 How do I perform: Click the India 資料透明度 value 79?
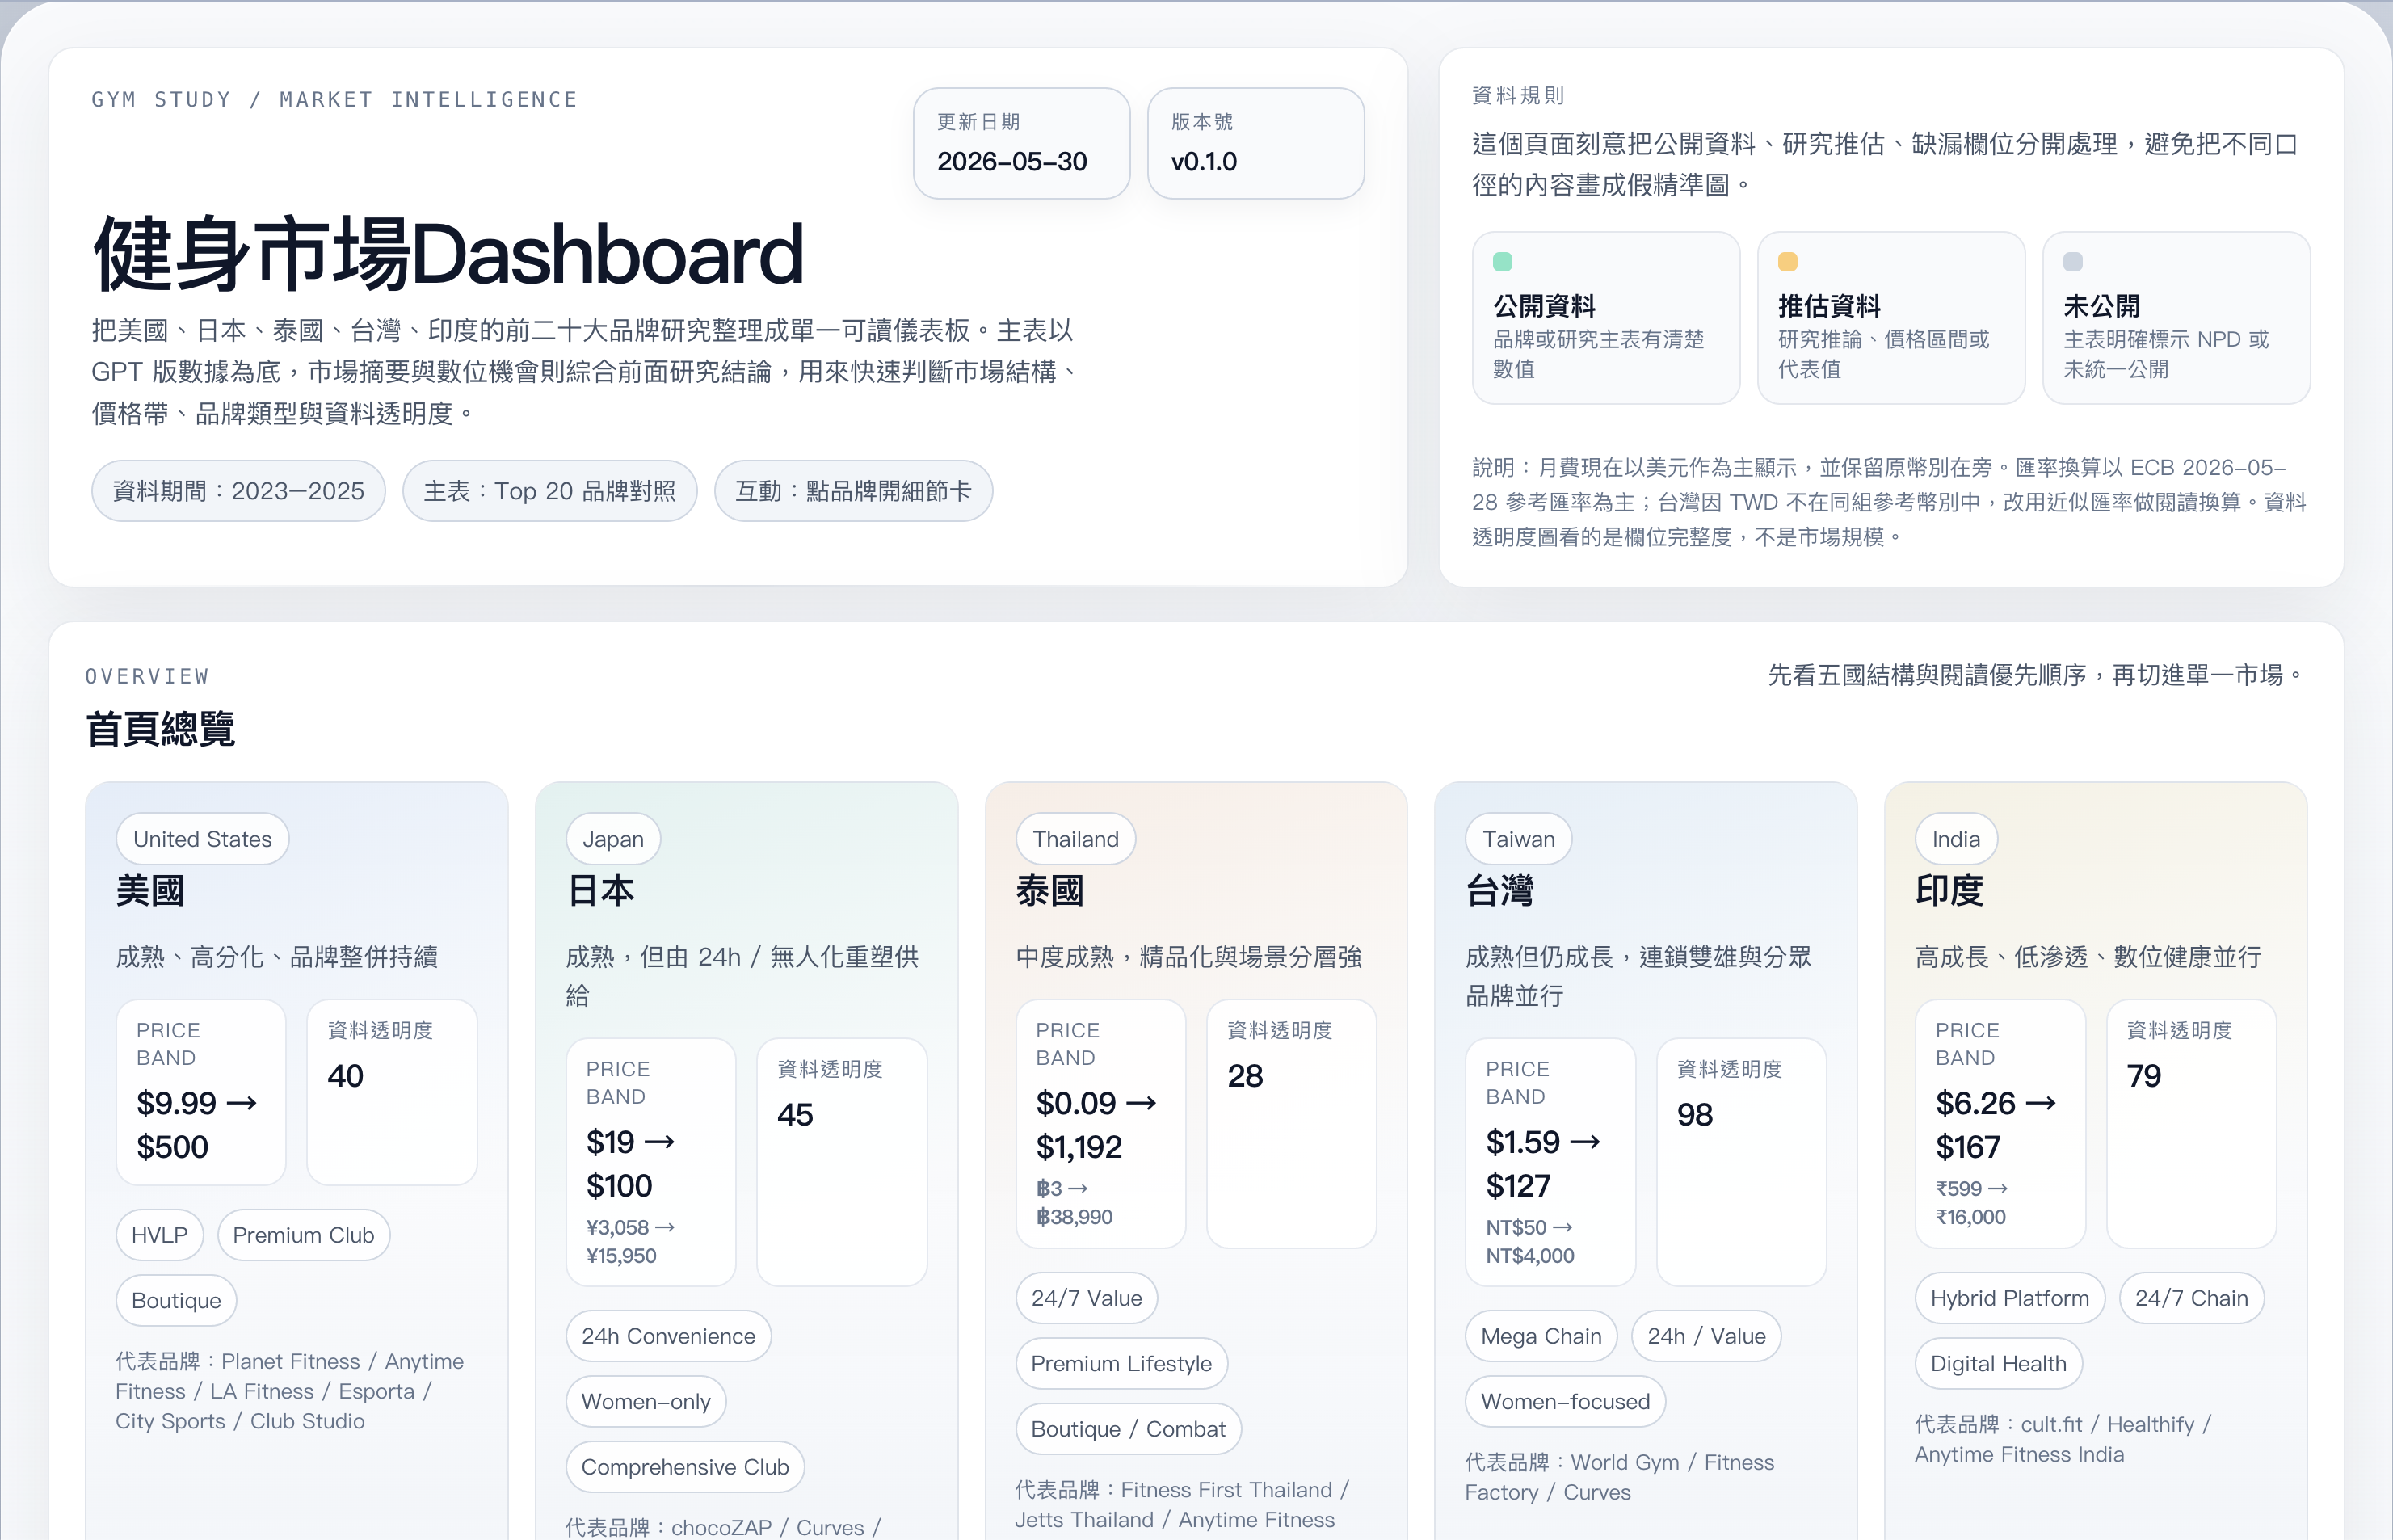click(2144, 1076)
